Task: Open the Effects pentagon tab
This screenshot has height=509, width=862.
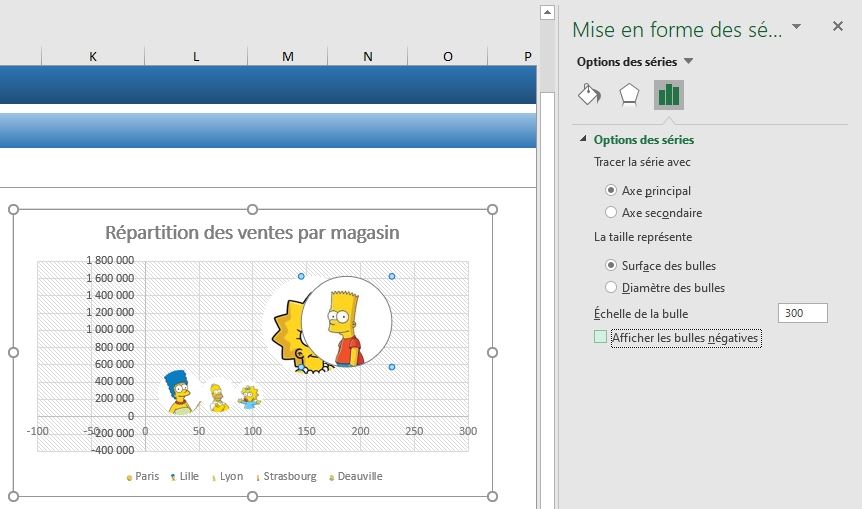Action: point(629,95)
